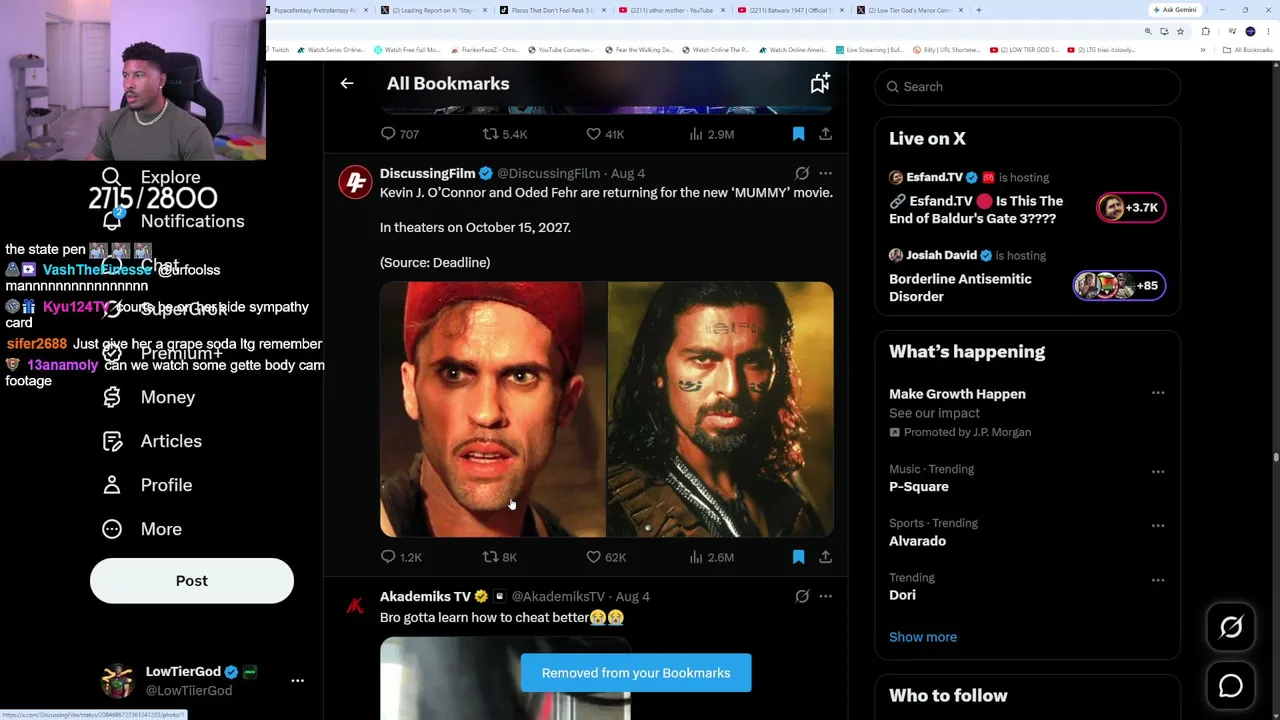
Task: Repost the post with 5.4K reposts
Action: (x=504, y=134)
